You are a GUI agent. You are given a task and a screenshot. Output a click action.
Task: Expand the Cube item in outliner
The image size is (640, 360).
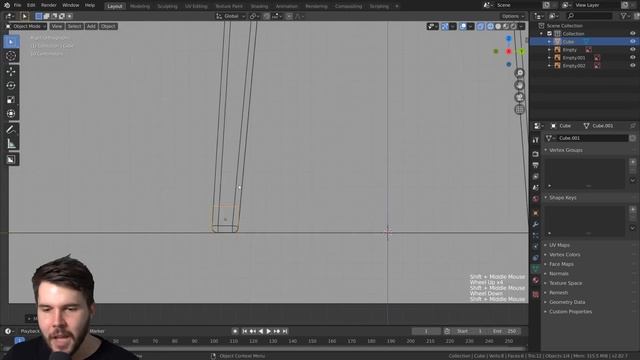(549, 42)
